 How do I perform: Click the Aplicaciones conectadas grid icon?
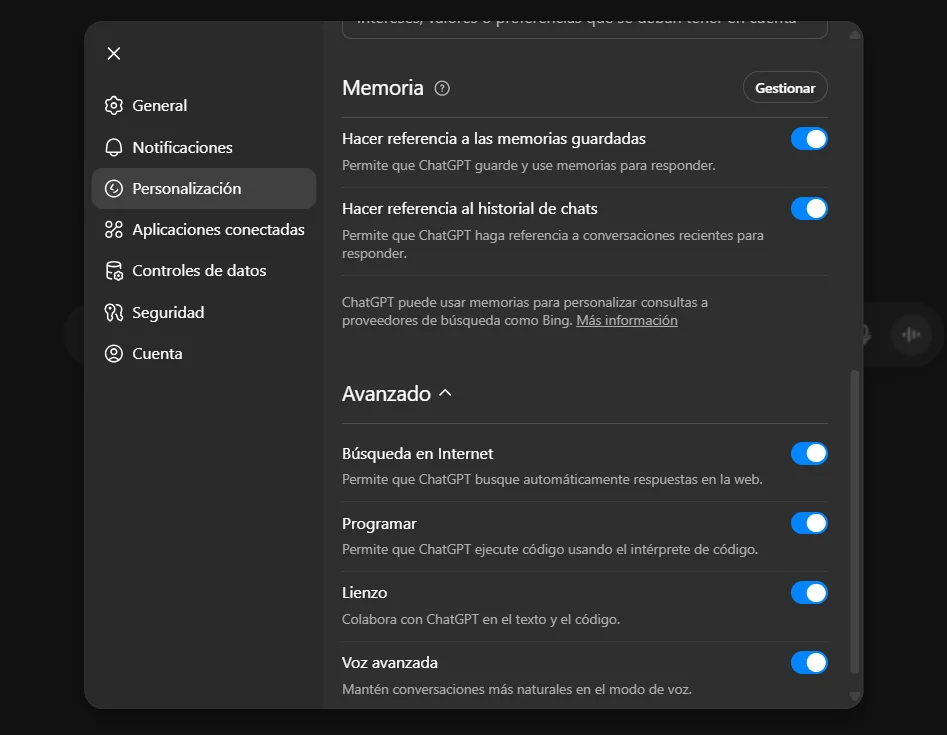point(114,230)
